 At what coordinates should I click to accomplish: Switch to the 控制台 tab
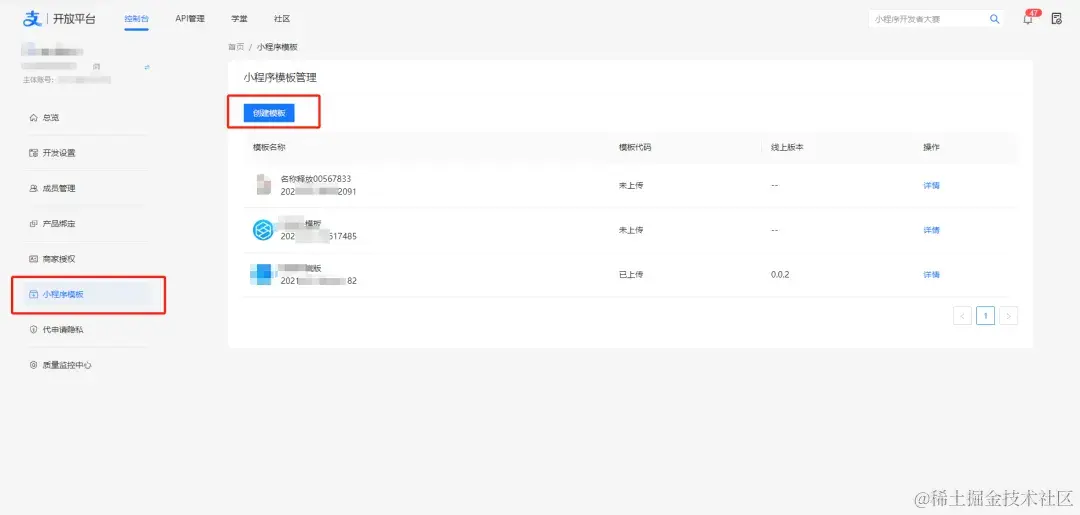[136, 19]
